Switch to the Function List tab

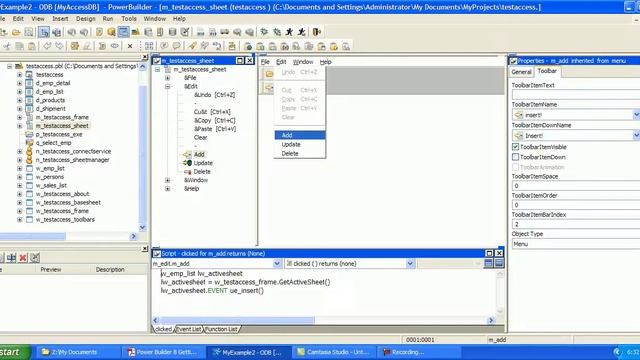pyautogui.click(x=221, y=329)
